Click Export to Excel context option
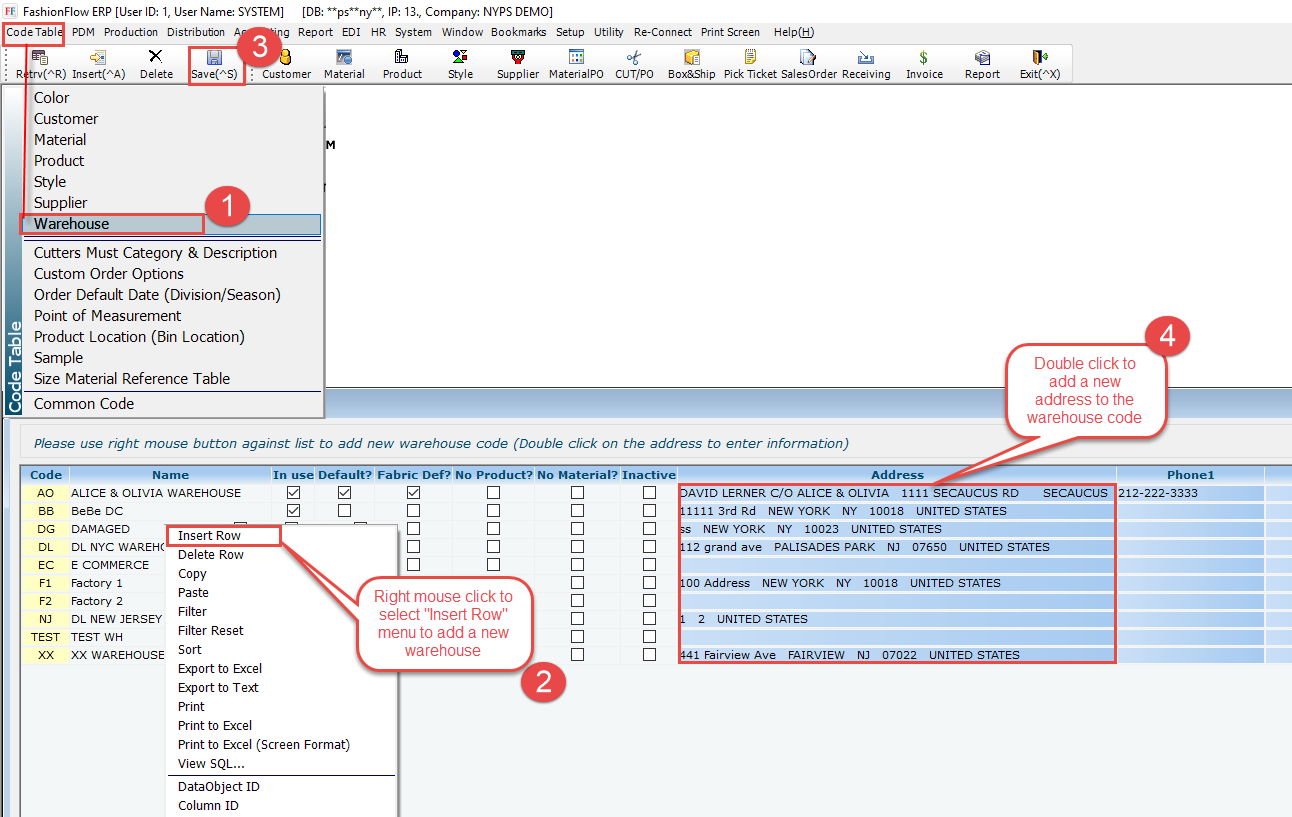The image size is (1292, 817). click(220, 669)
